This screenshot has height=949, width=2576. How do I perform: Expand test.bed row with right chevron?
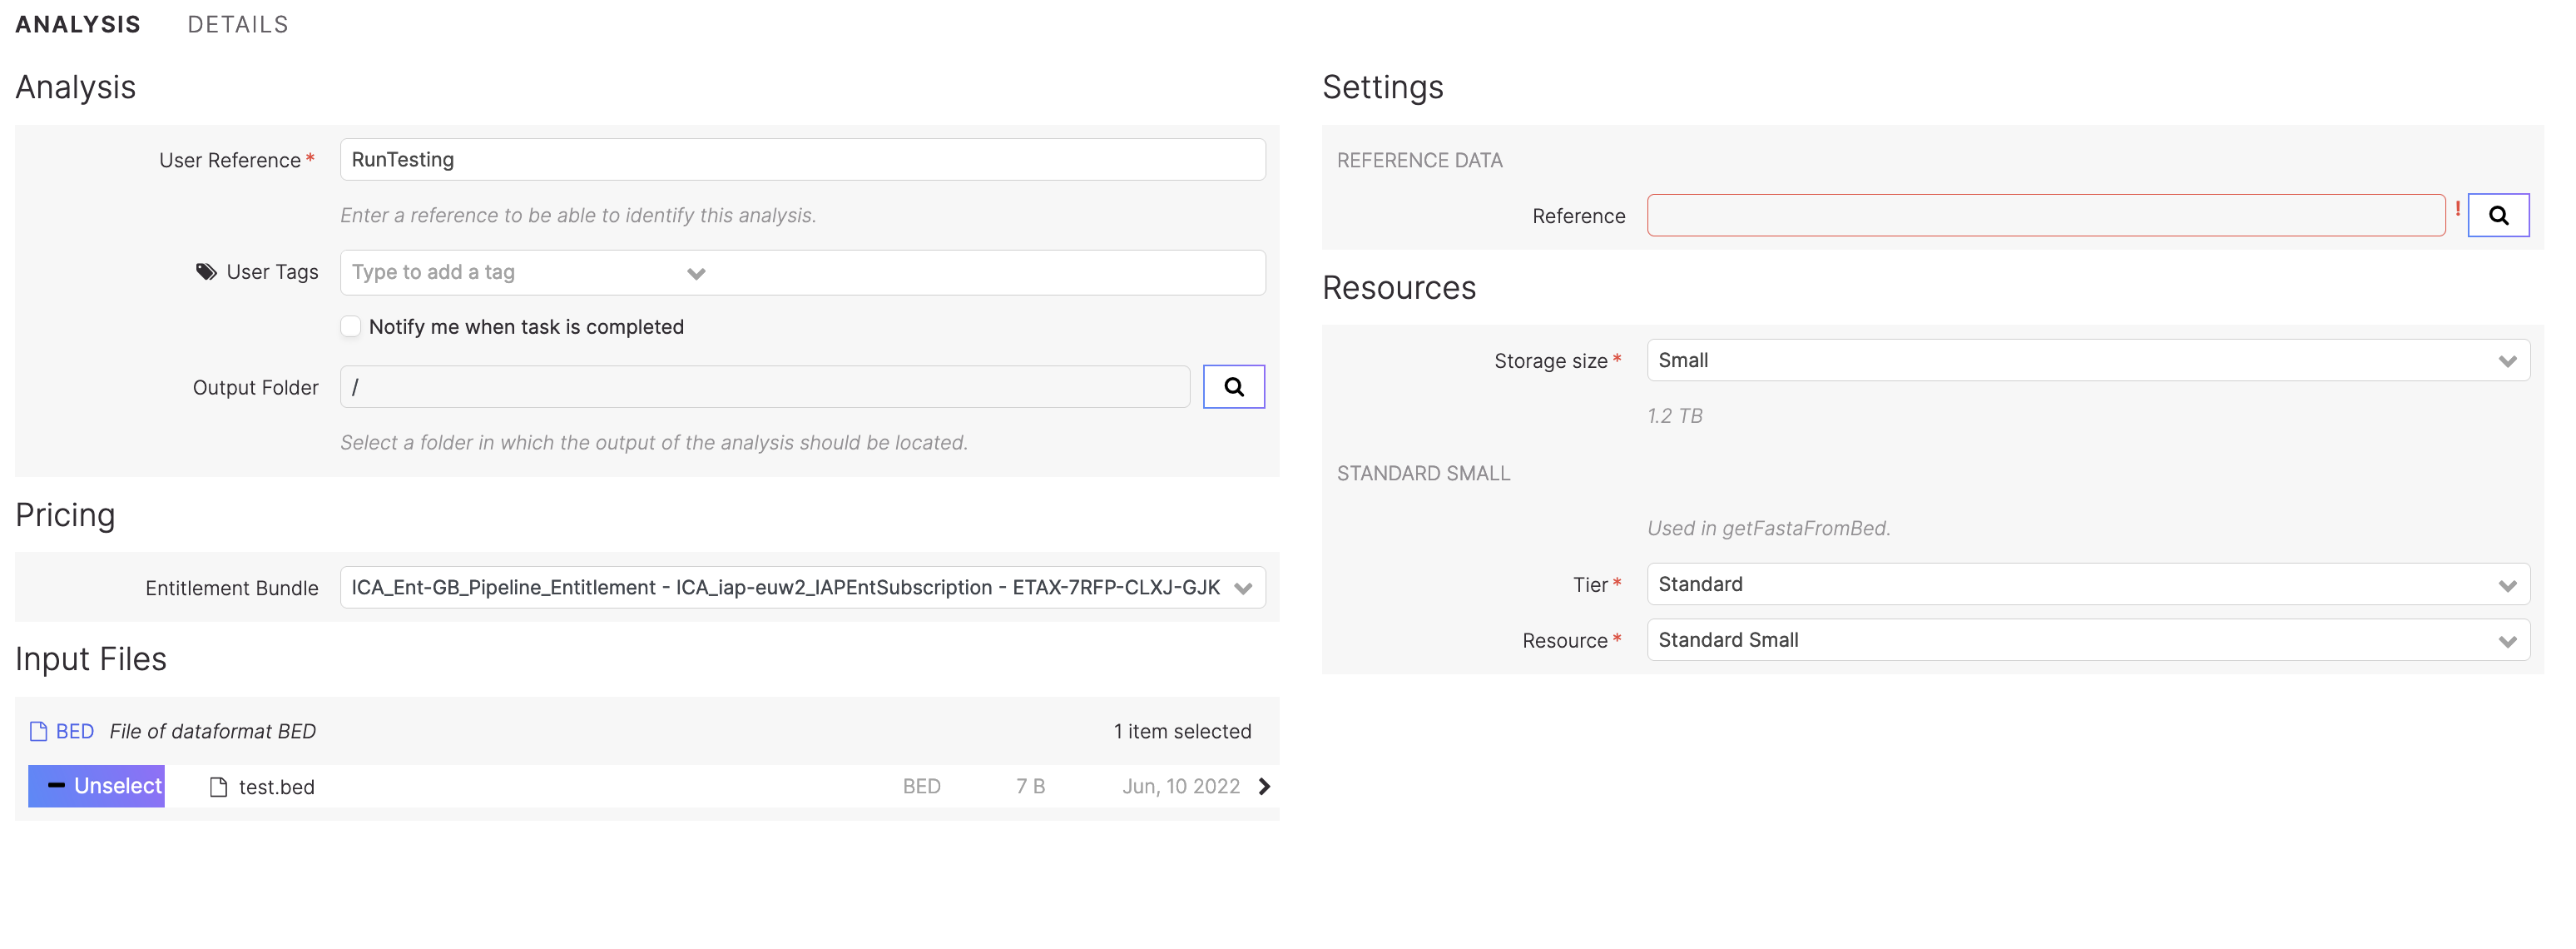tap(1264, 786)
